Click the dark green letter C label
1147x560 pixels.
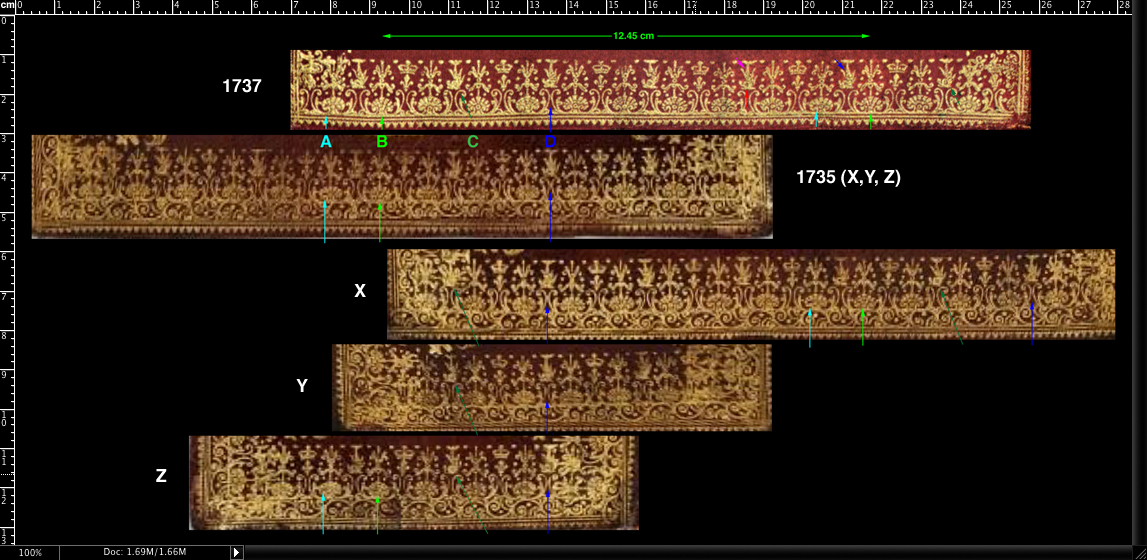[473, 143]
